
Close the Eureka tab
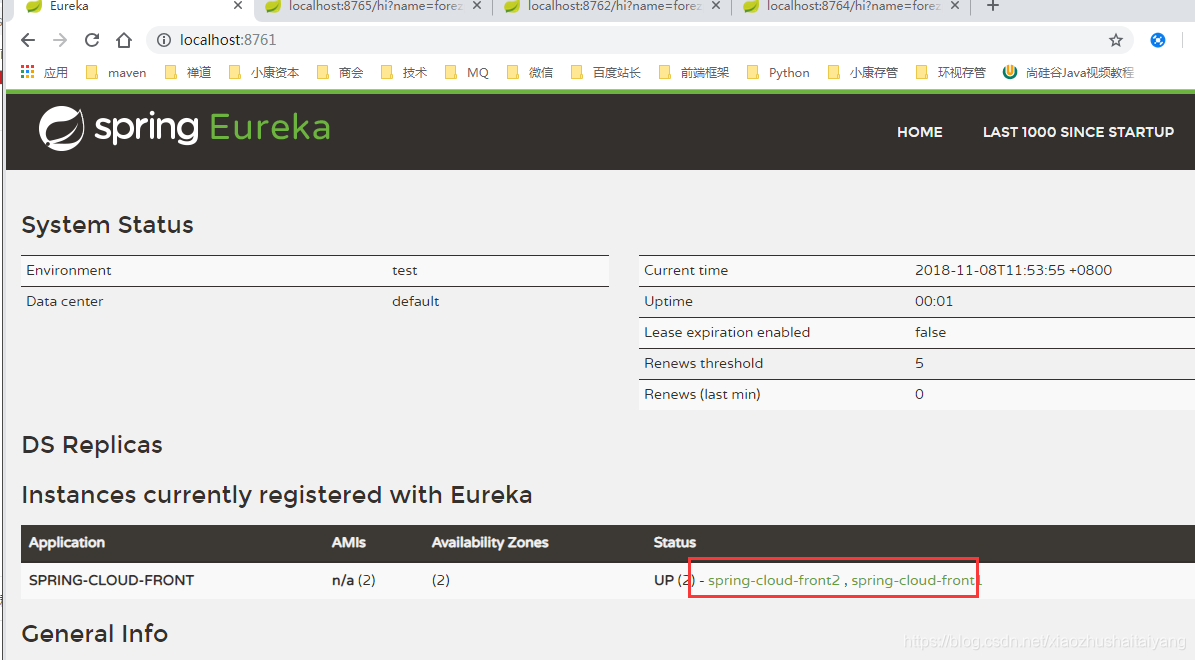tap(238, 6)
